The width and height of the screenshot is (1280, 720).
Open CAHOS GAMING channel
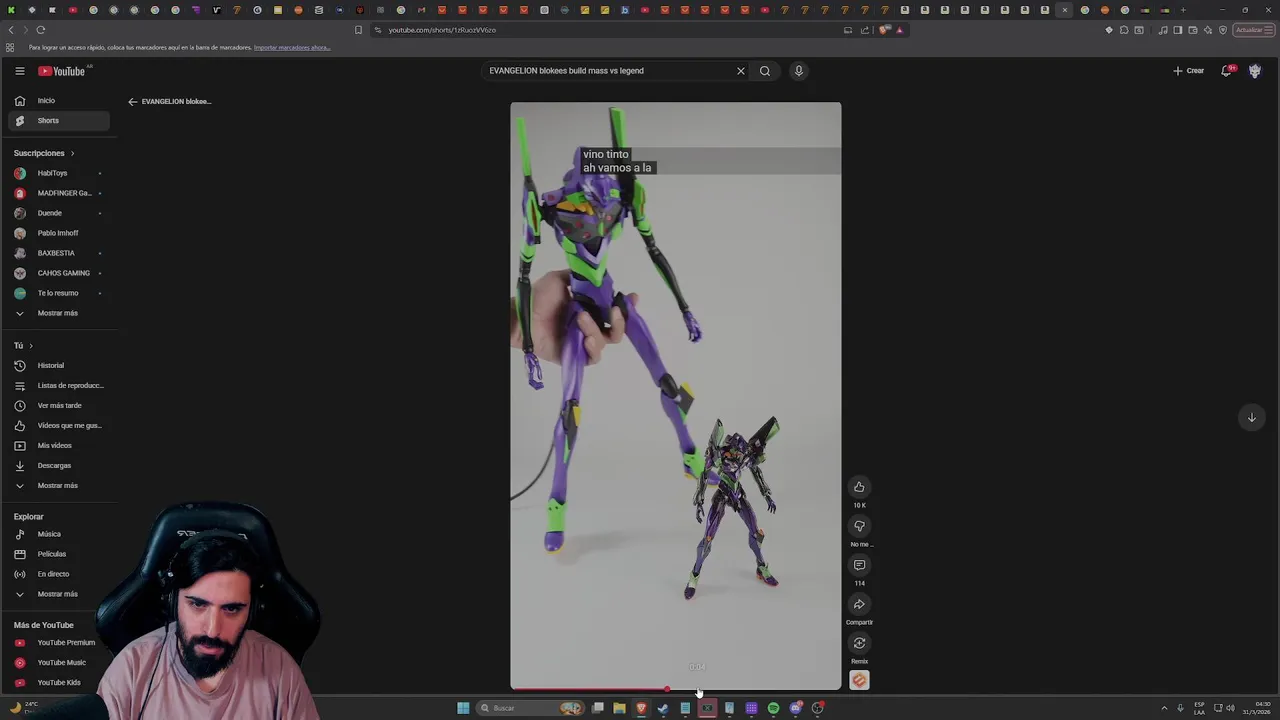coord(58,273)
